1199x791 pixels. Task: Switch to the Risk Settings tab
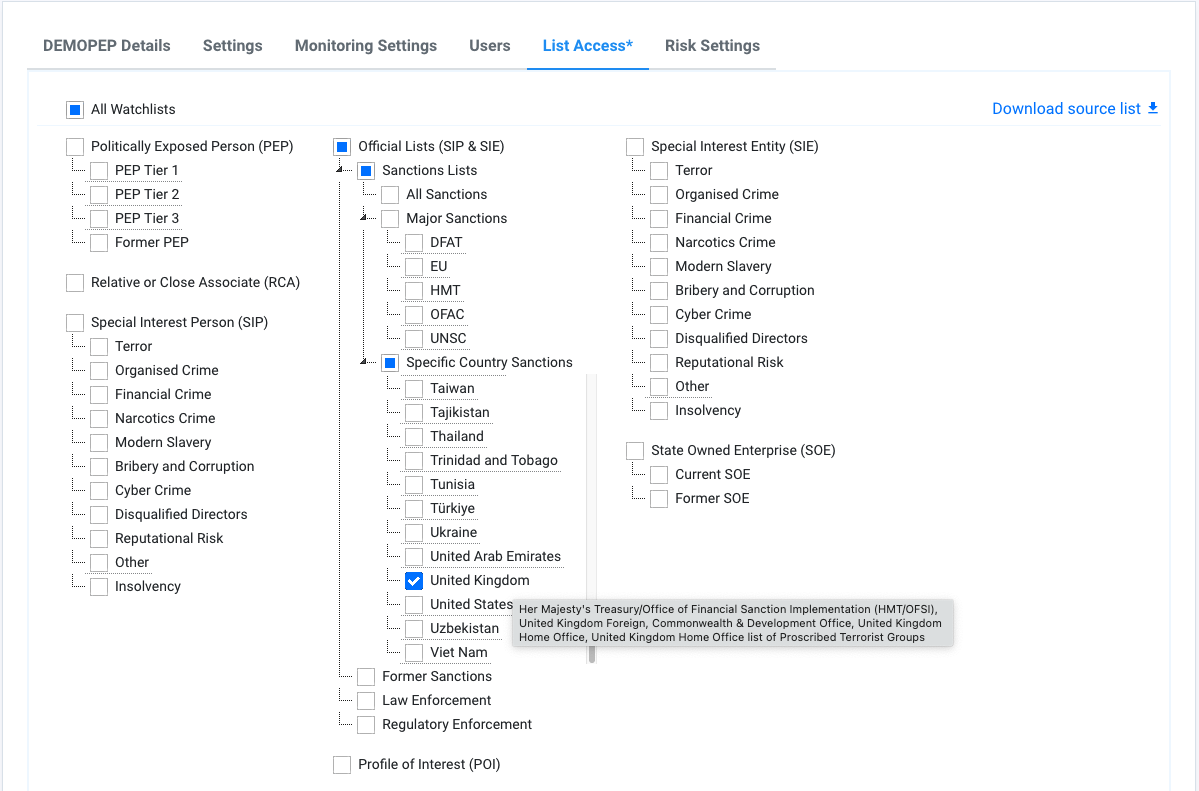[712, 46]
